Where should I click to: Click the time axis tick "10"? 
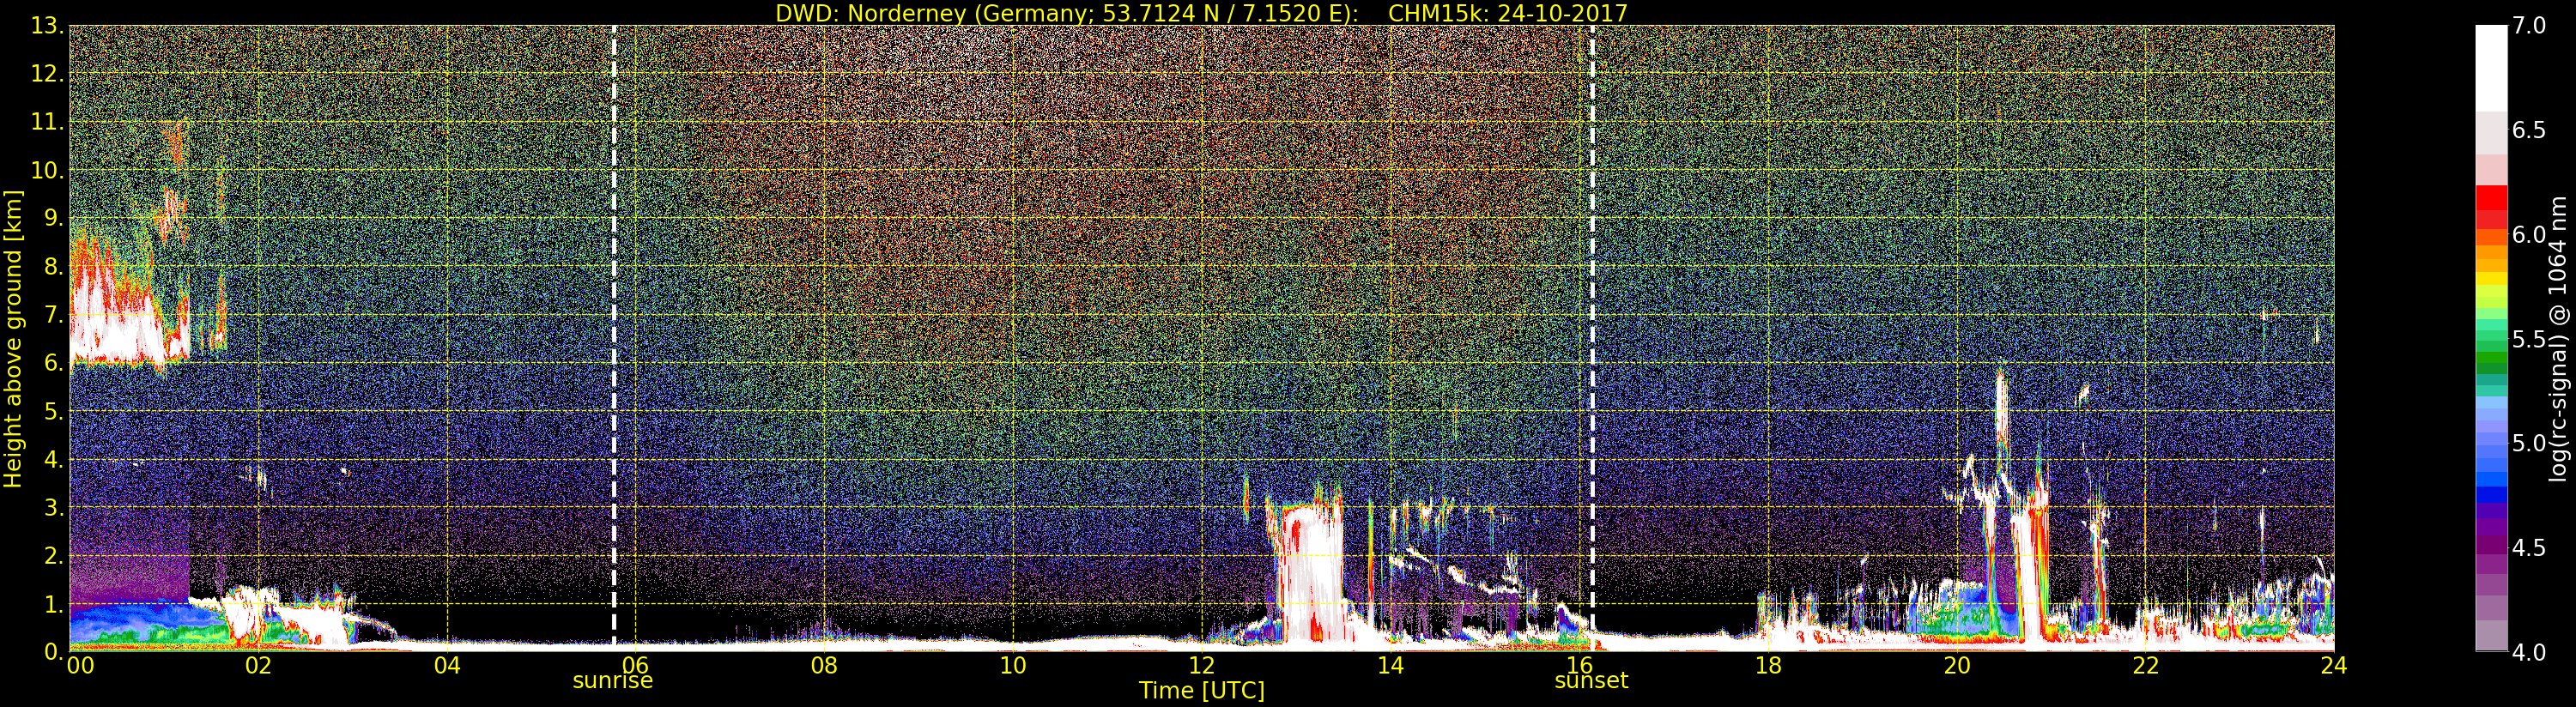1013,665
